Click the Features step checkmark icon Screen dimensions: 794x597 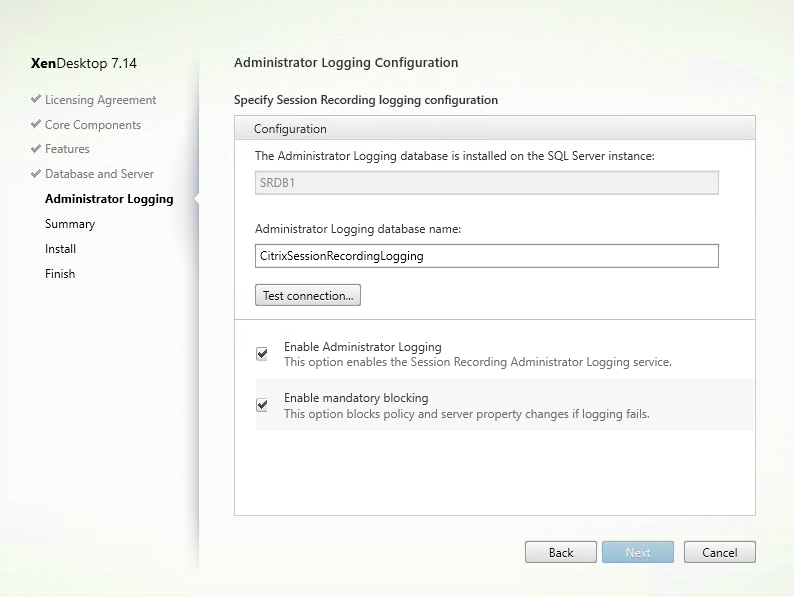click(x=36, y=149)
